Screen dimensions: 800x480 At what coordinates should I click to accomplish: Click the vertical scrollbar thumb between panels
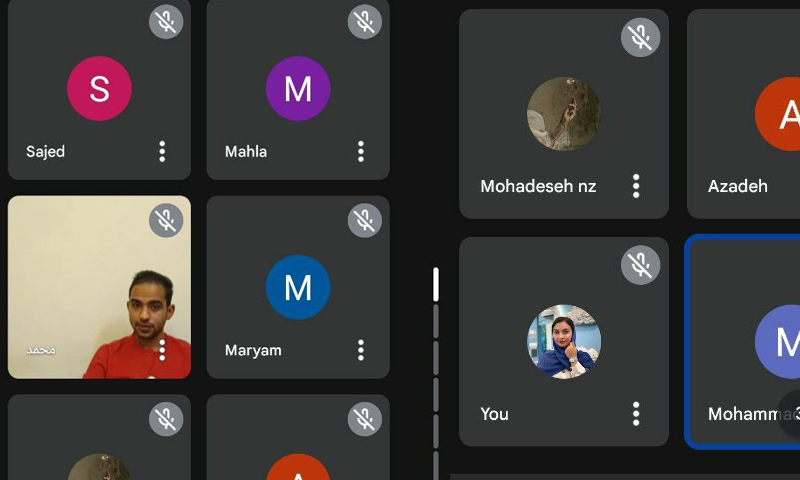[x=436, y=284]
